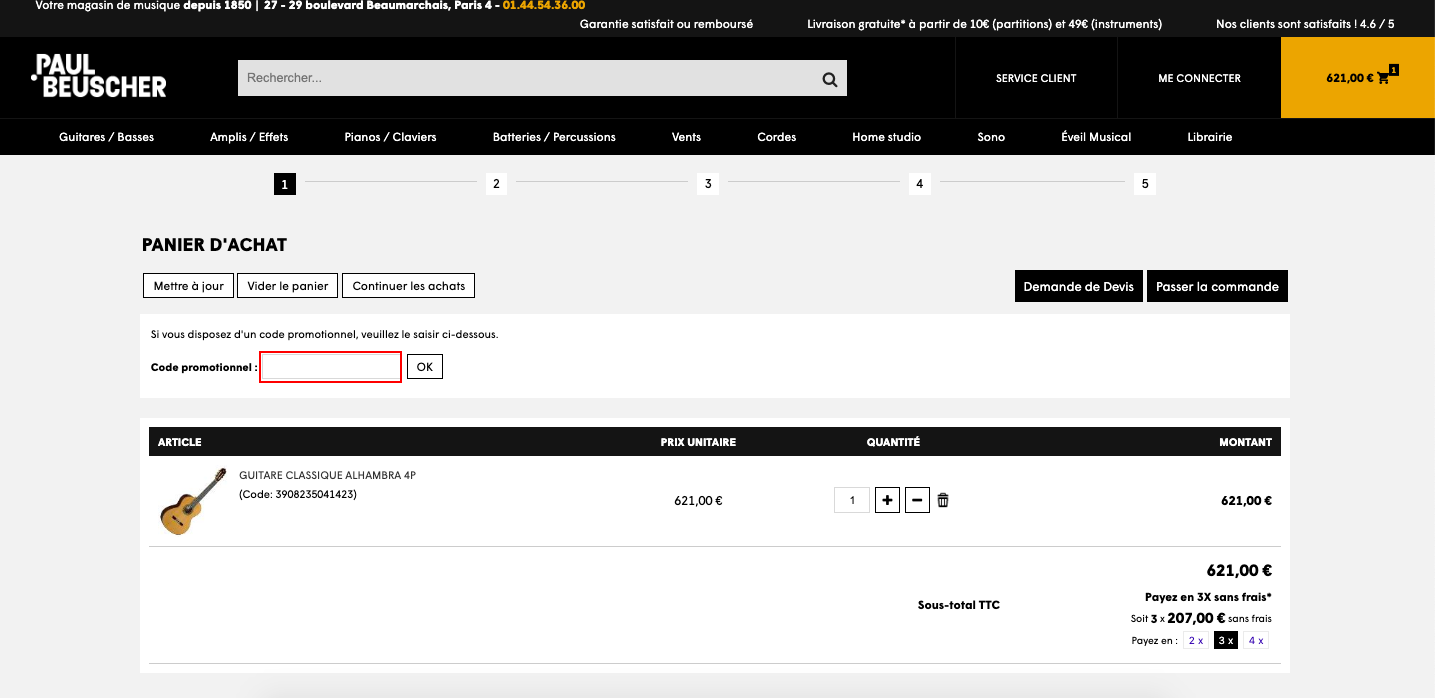Open the Guitares / Basses menu
The image size is (1435, 698).
click(107, 137)
